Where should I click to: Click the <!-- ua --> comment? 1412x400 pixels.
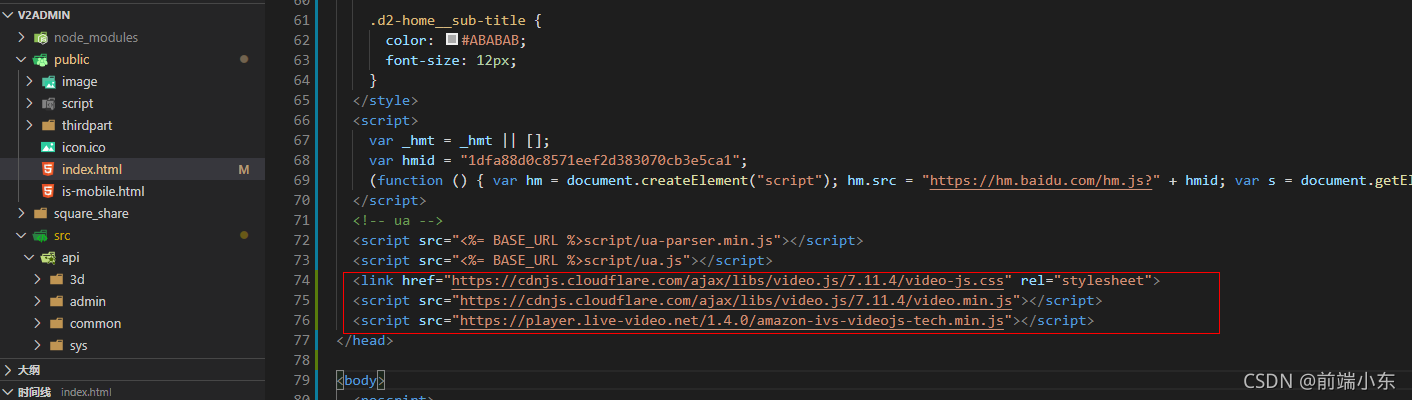point(398,221)
